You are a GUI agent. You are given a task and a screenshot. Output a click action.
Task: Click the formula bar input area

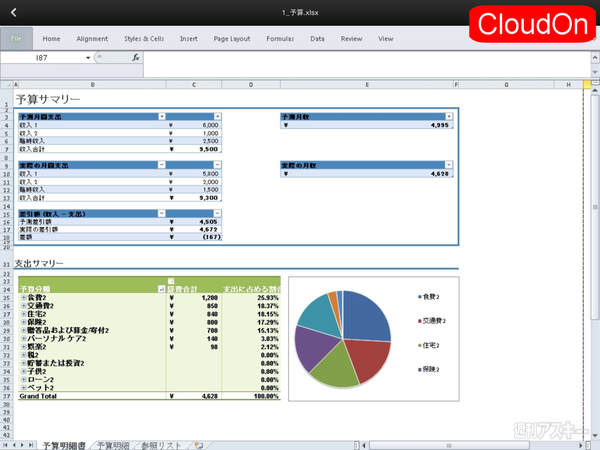(x=367, y=64)
